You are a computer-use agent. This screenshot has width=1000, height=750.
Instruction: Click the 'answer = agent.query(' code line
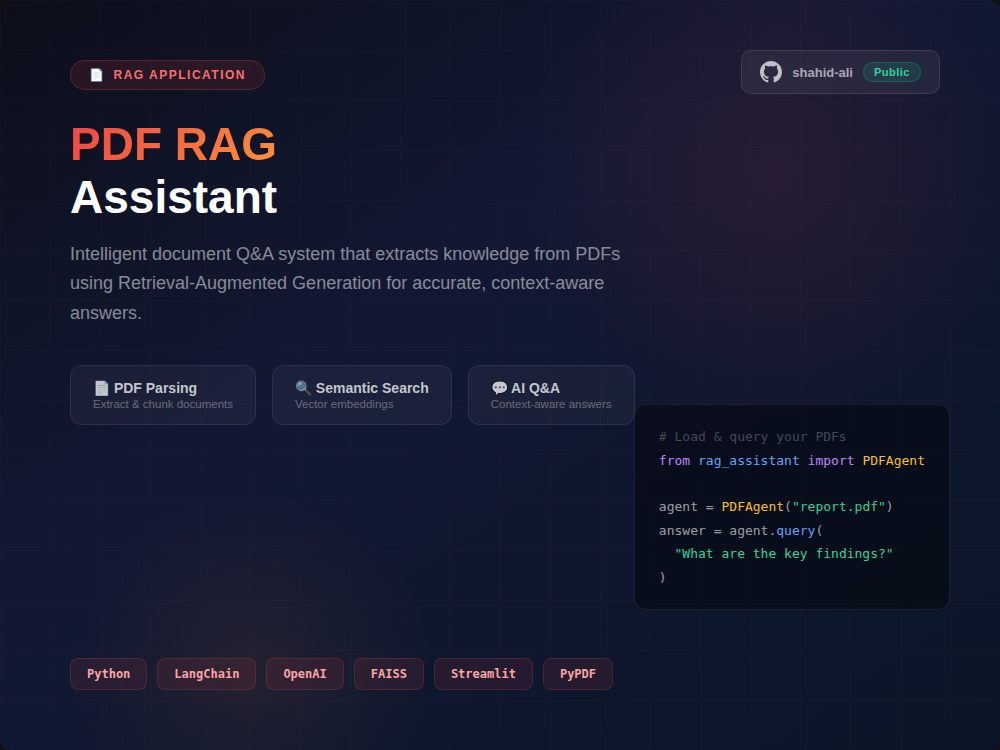740,531
